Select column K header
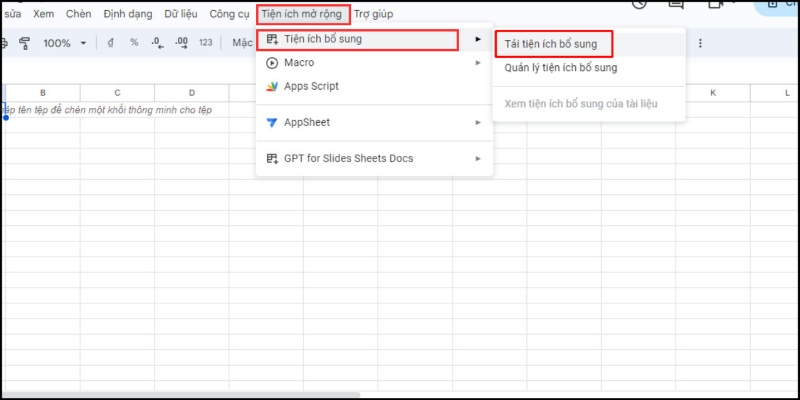The height and width of the screenshot is (400, 800). (713, 93)
